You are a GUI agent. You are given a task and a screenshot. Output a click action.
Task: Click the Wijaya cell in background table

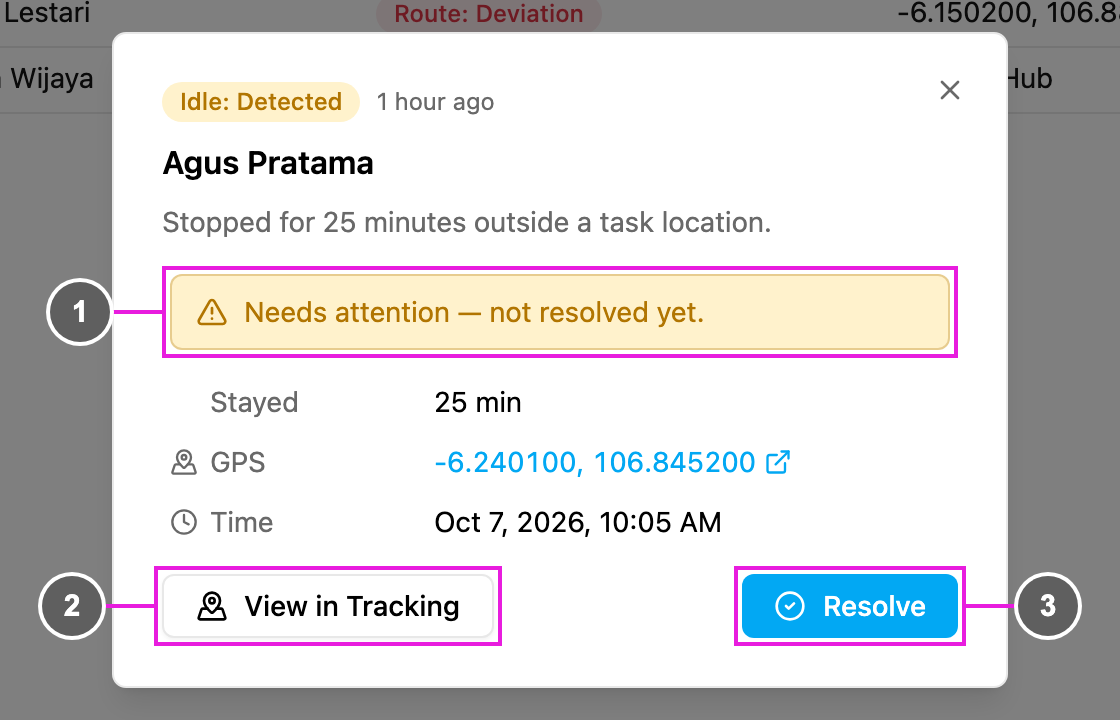click(x=47, y=79)
